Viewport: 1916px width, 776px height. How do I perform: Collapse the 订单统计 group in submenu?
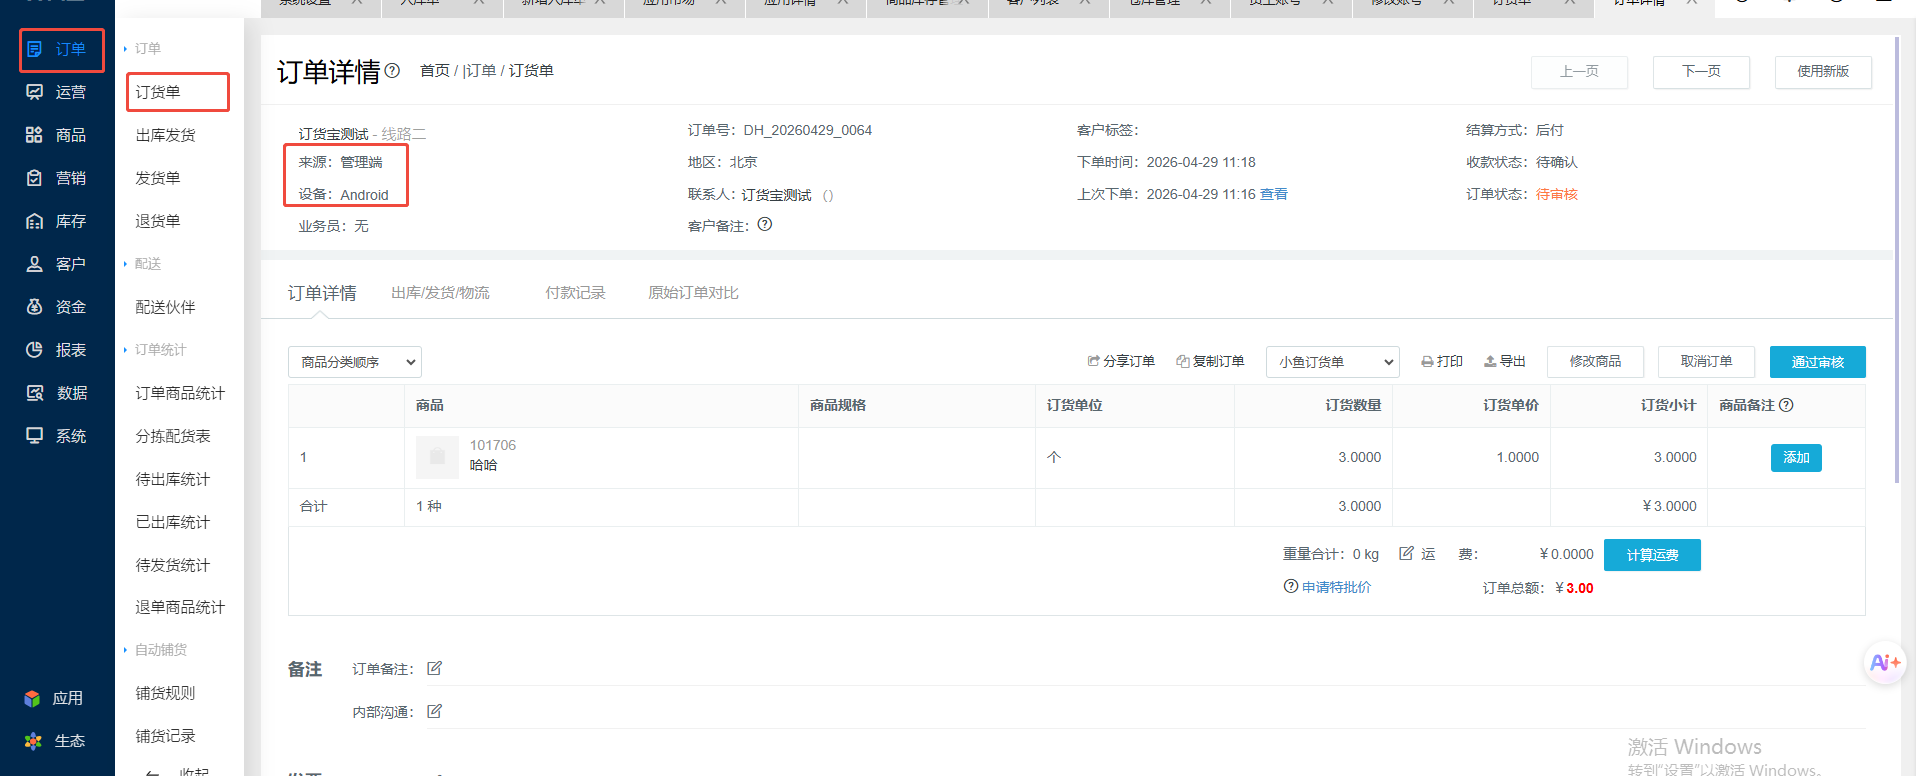155,350
